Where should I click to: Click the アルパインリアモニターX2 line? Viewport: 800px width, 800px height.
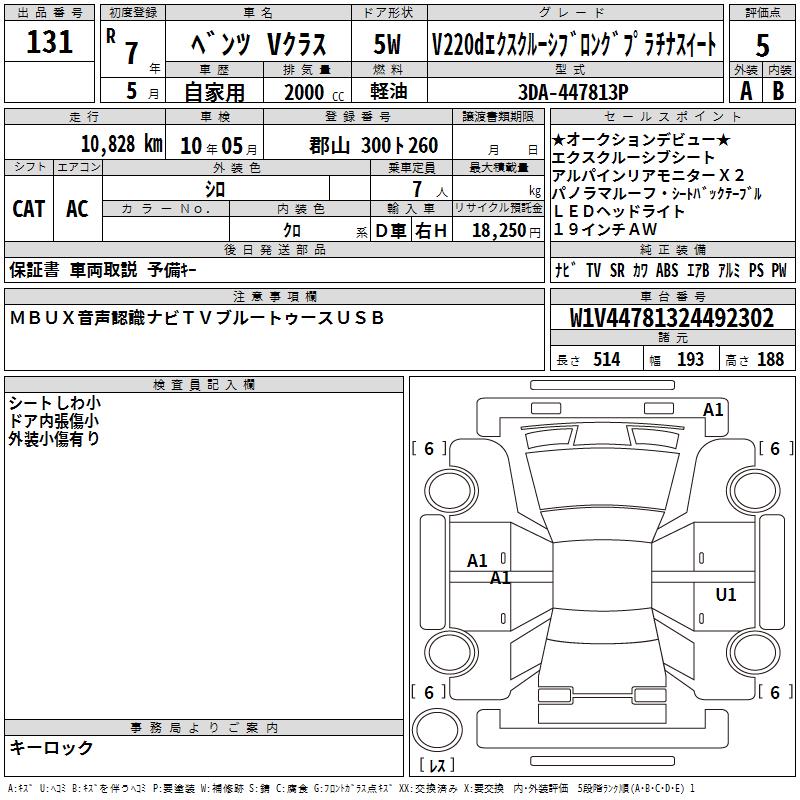648,176
